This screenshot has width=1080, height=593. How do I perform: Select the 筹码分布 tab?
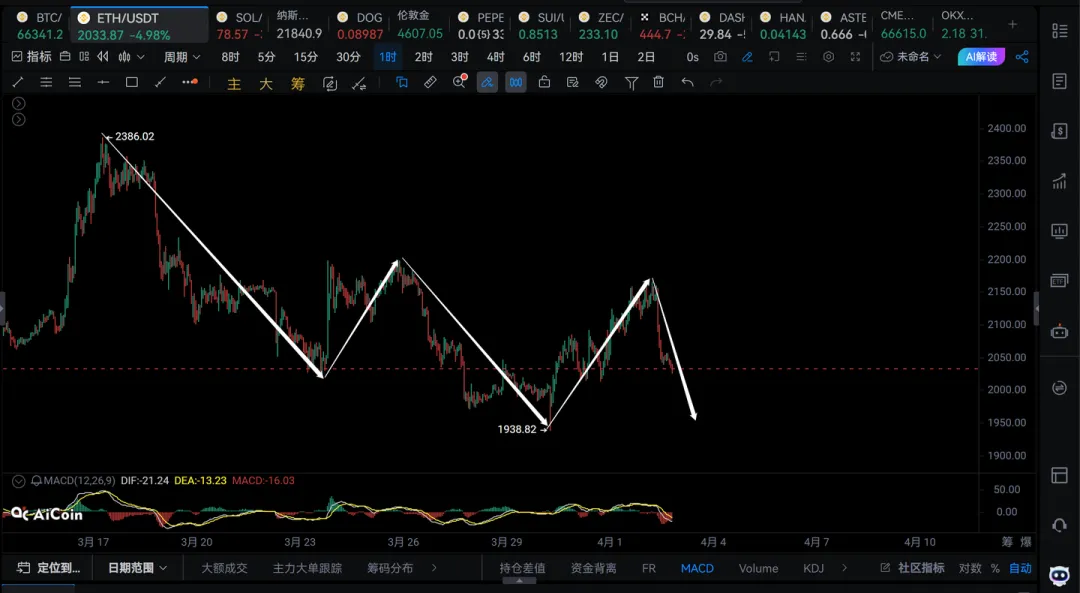[390, 568]
